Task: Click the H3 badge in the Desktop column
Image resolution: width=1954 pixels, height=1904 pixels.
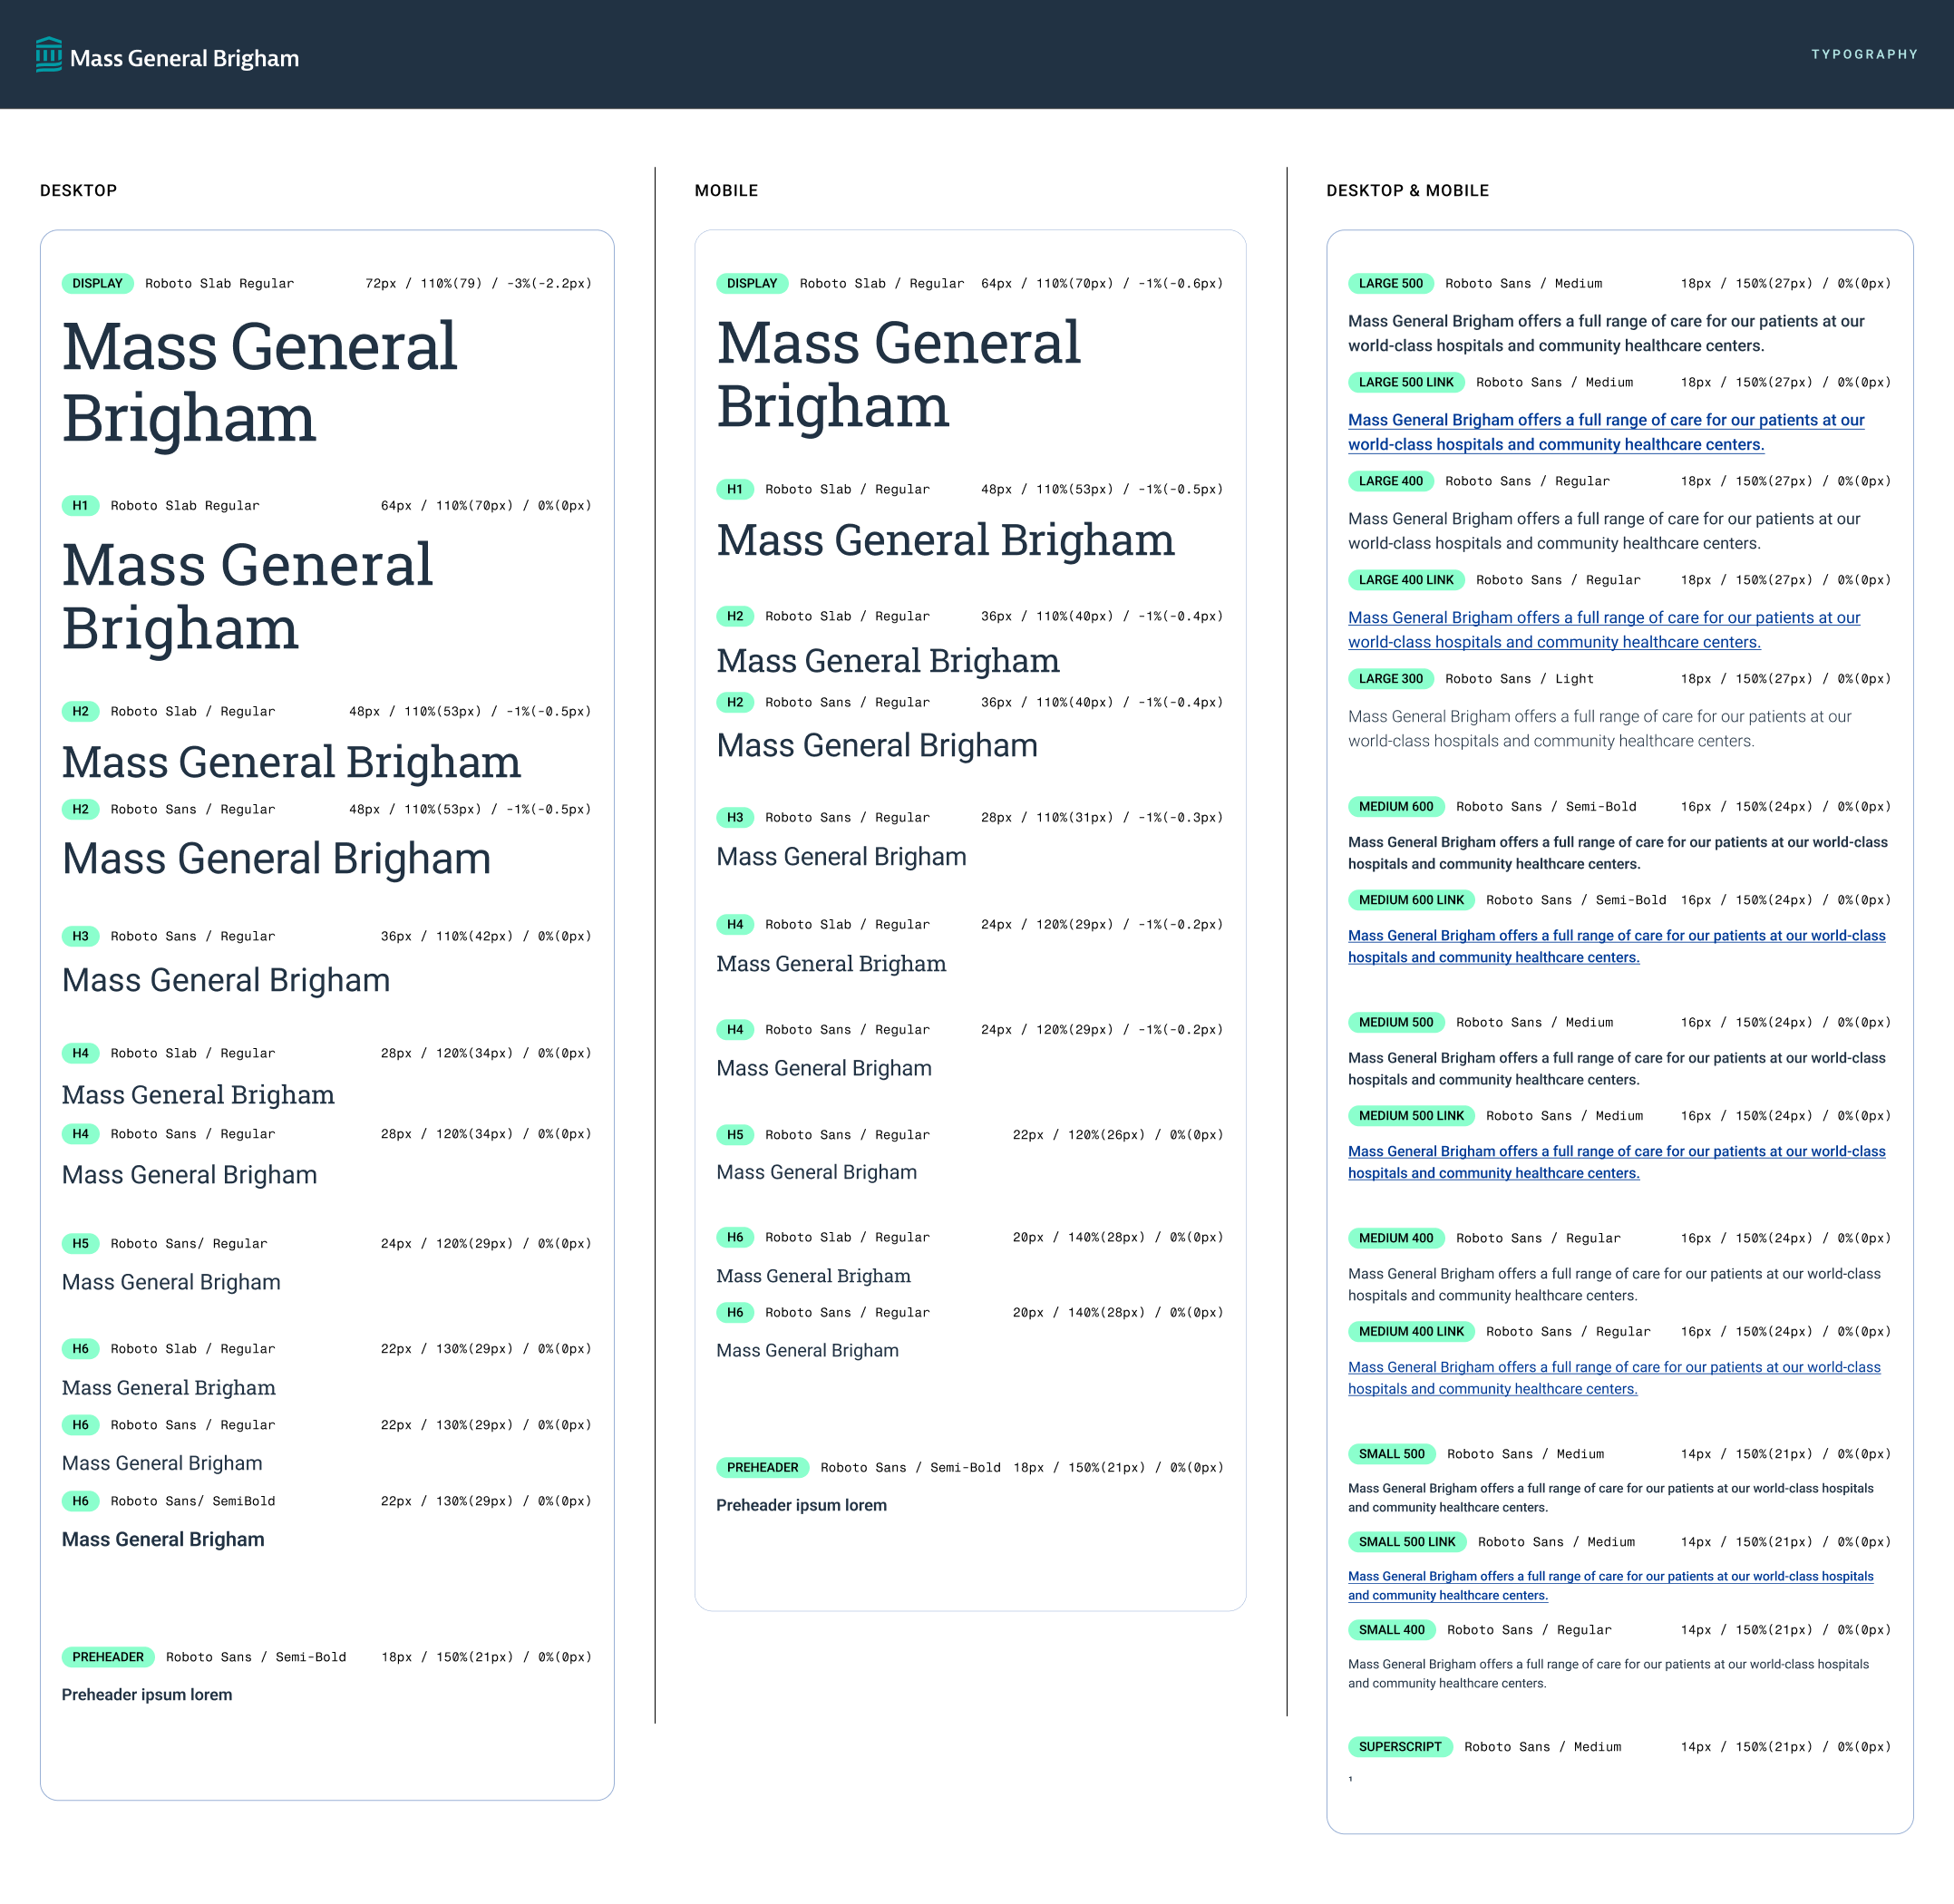Action: (x=80, y=936)
